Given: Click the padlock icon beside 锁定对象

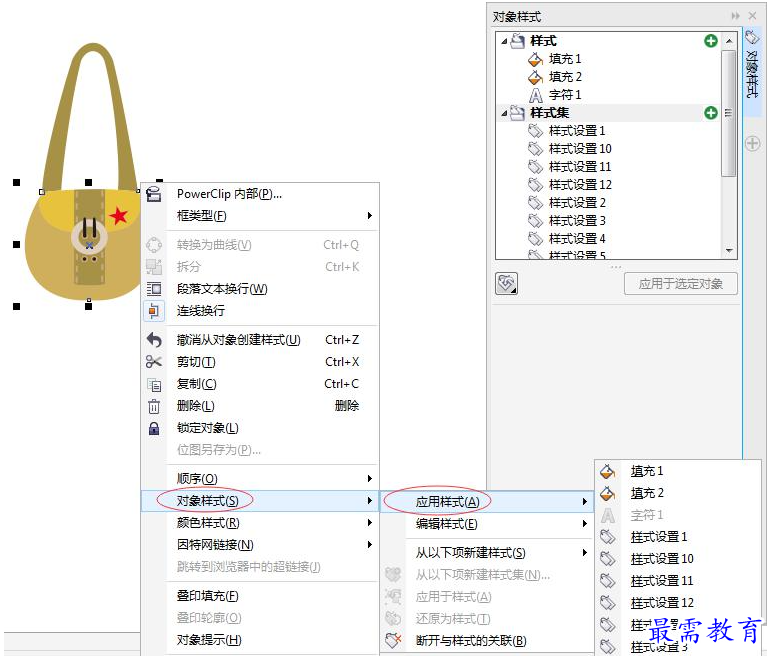Looking at the screenshot, I should coord(154,428).
